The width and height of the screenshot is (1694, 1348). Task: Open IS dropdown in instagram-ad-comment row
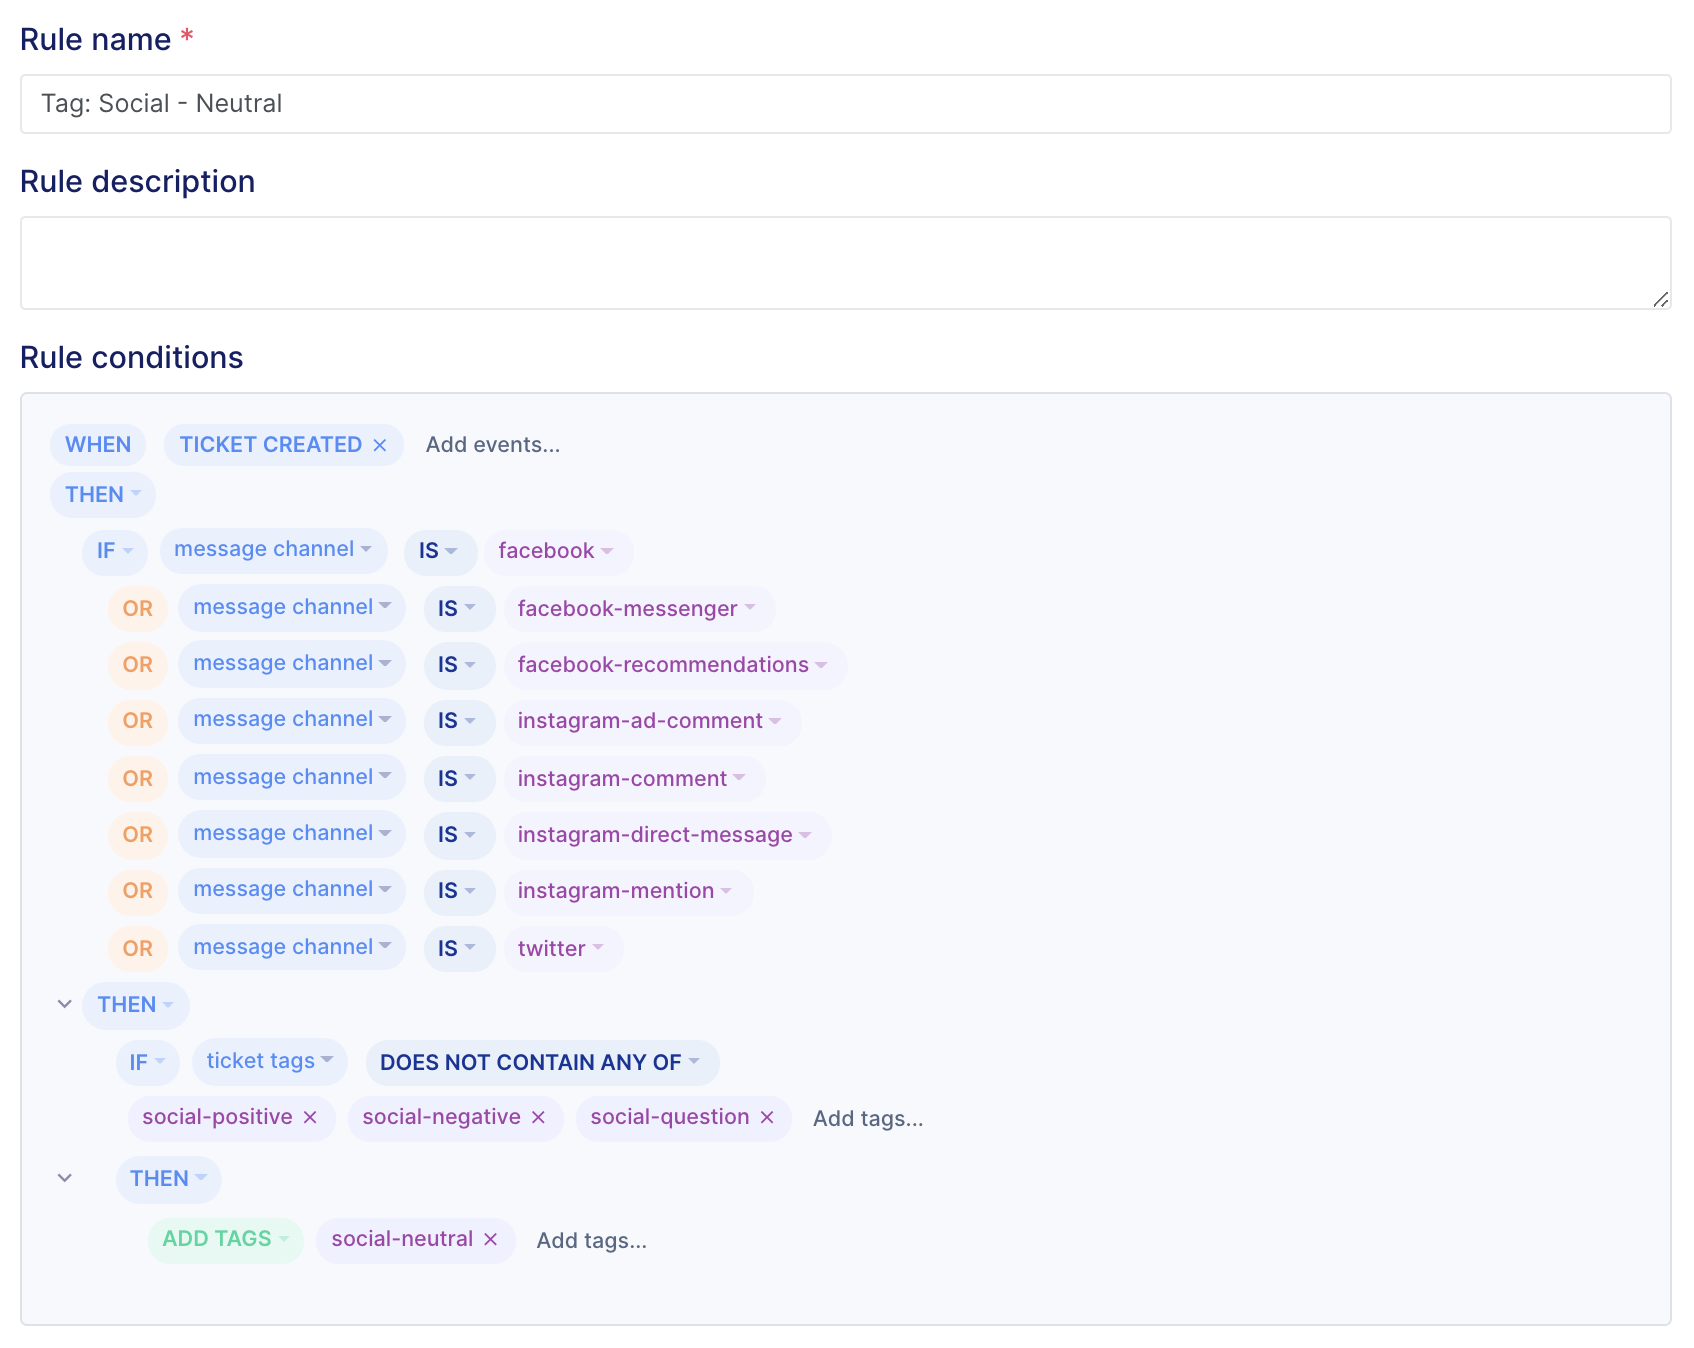pyautogui.click(x=458, y=721)
